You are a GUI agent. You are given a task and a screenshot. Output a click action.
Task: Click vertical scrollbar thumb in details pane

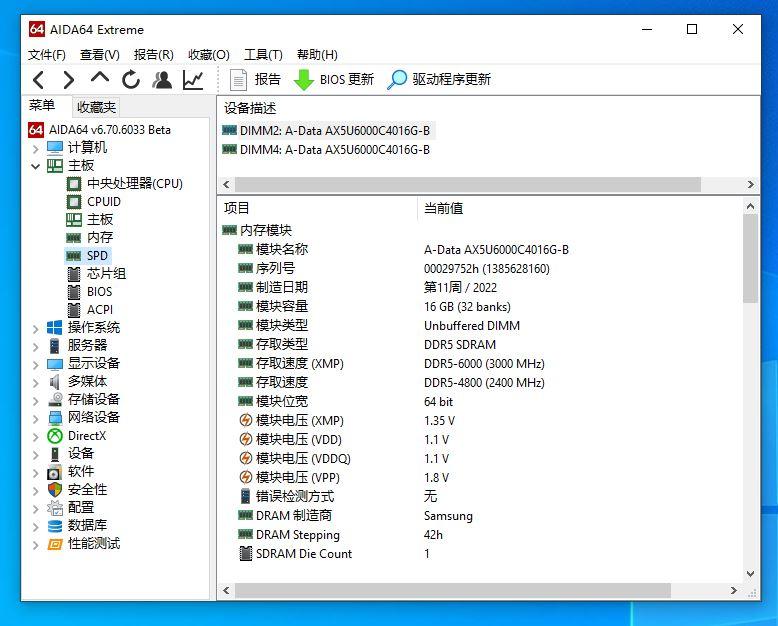[x=750, y=258]
